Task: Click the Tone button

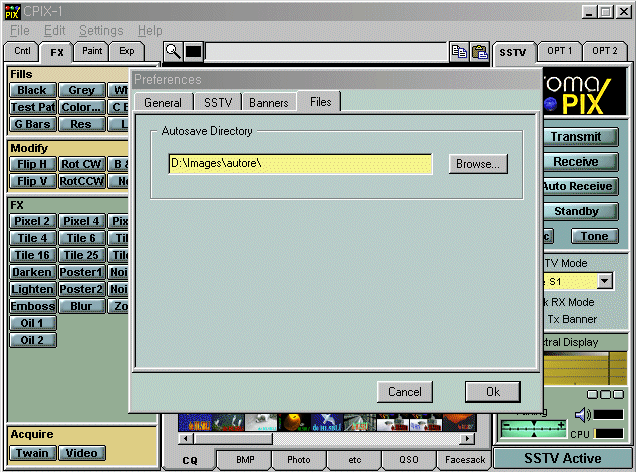Action: click(x=595, y=236)
